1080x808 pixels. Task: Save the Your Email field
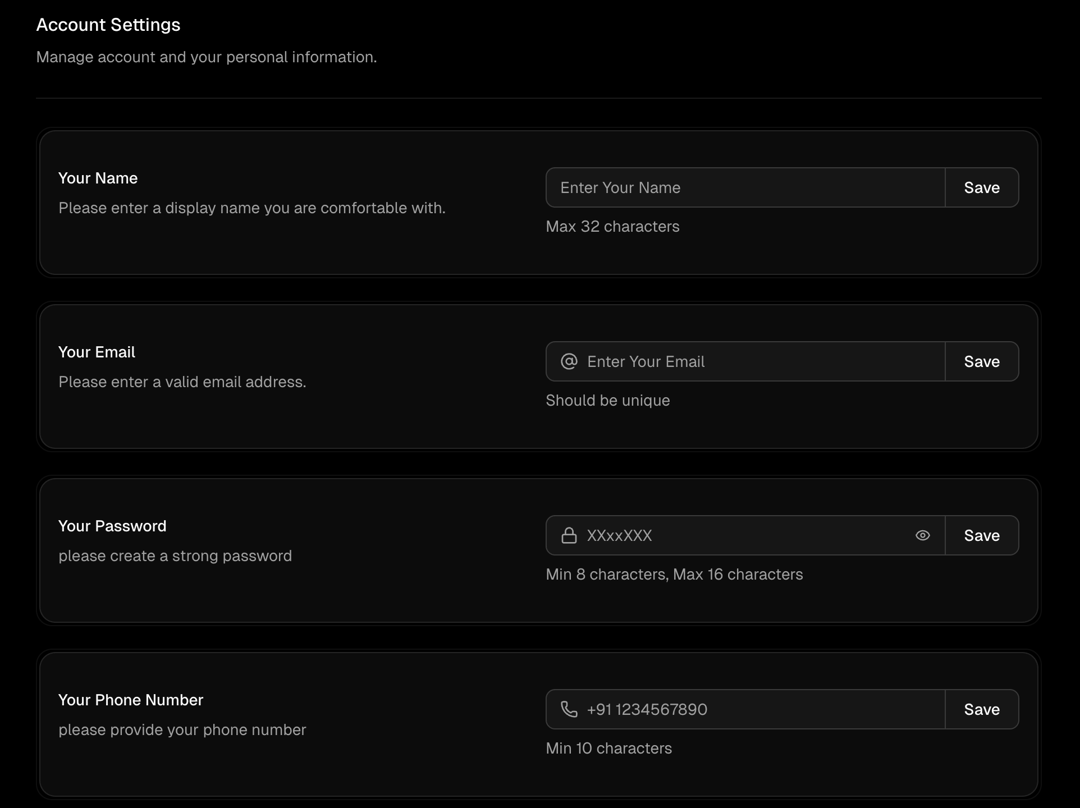[x=982, y=362]
